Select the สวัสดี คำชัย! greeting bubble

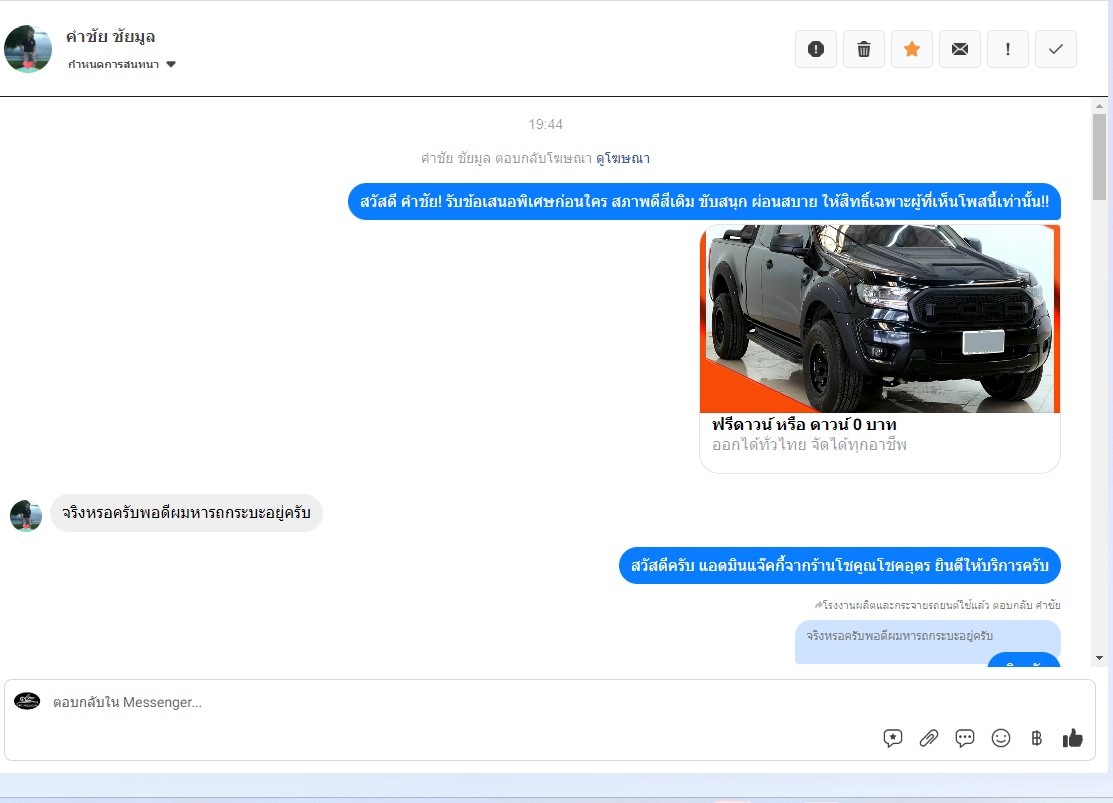click(704, 202)
